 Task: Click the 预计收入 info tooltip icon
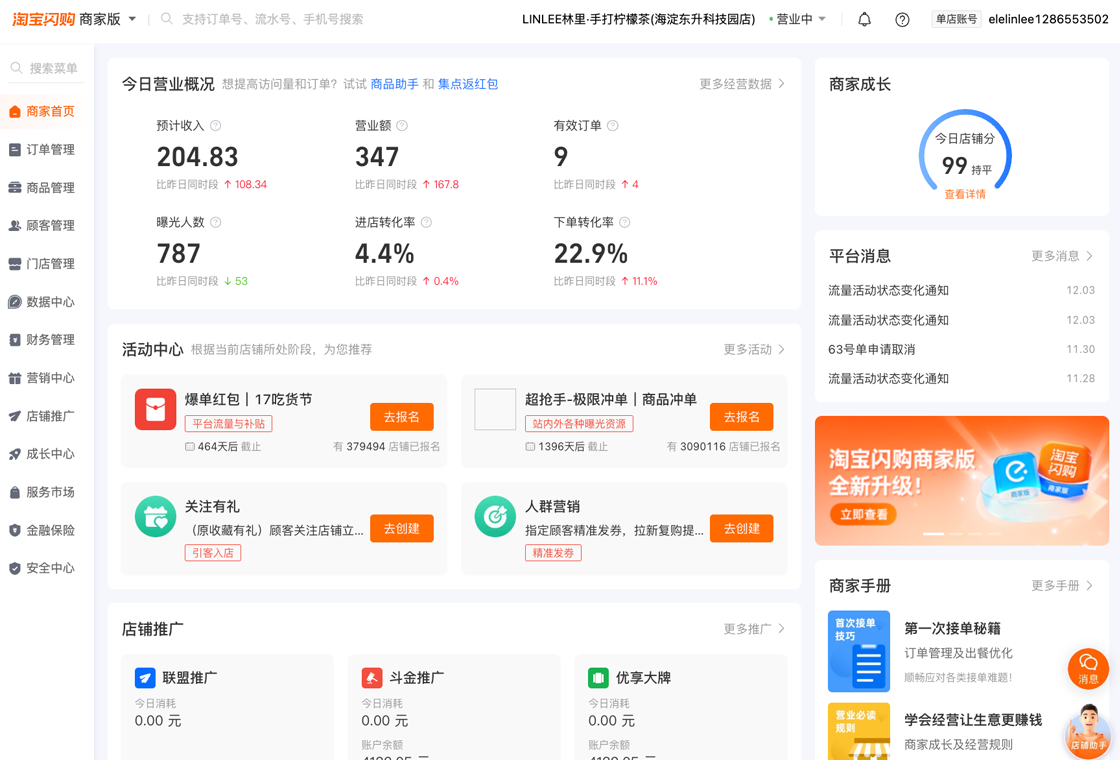pyautogui.click(x=216, y=126)
